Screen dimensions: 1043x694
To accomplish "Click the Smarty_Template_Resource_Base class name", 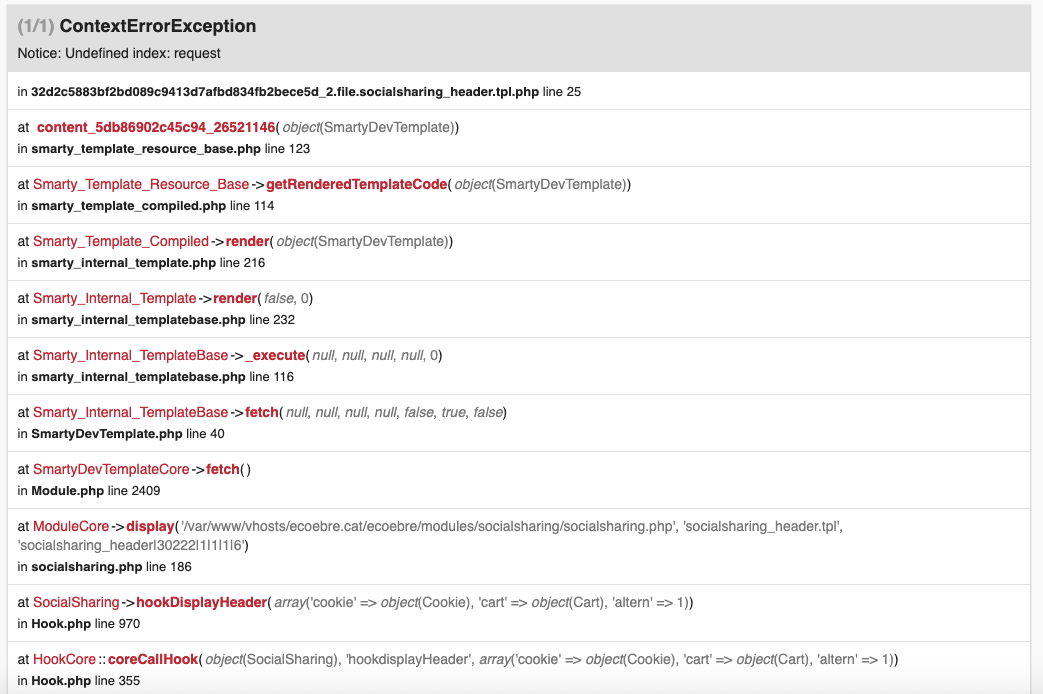I will (141, 184).
